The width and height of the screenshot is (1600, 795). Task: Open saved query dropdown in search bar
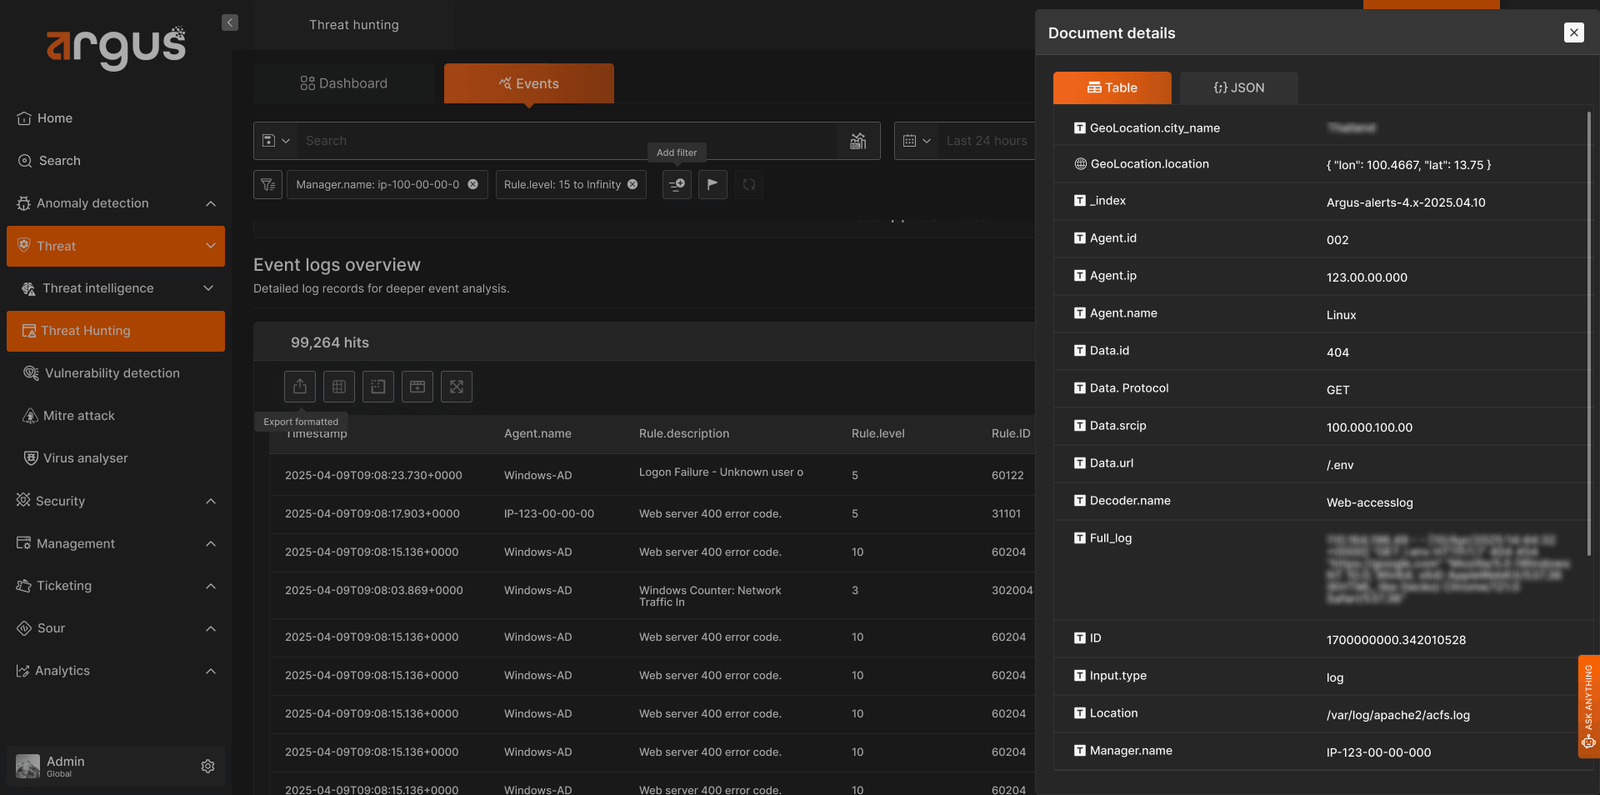[276, 141]
